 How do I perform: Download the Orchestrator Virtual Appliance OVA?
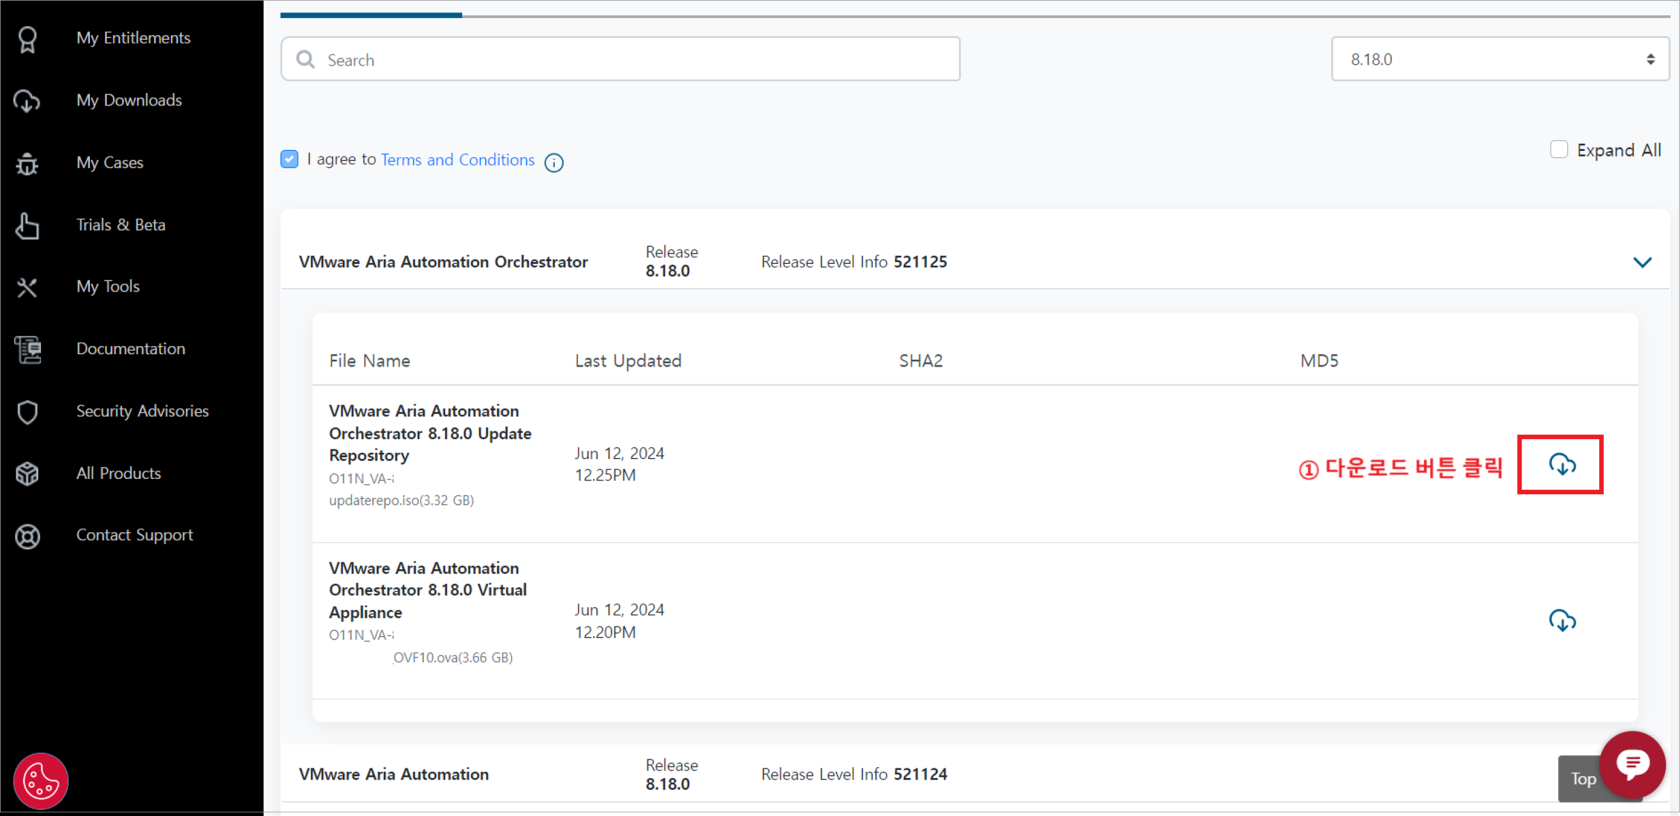(x=1561, y=621)
